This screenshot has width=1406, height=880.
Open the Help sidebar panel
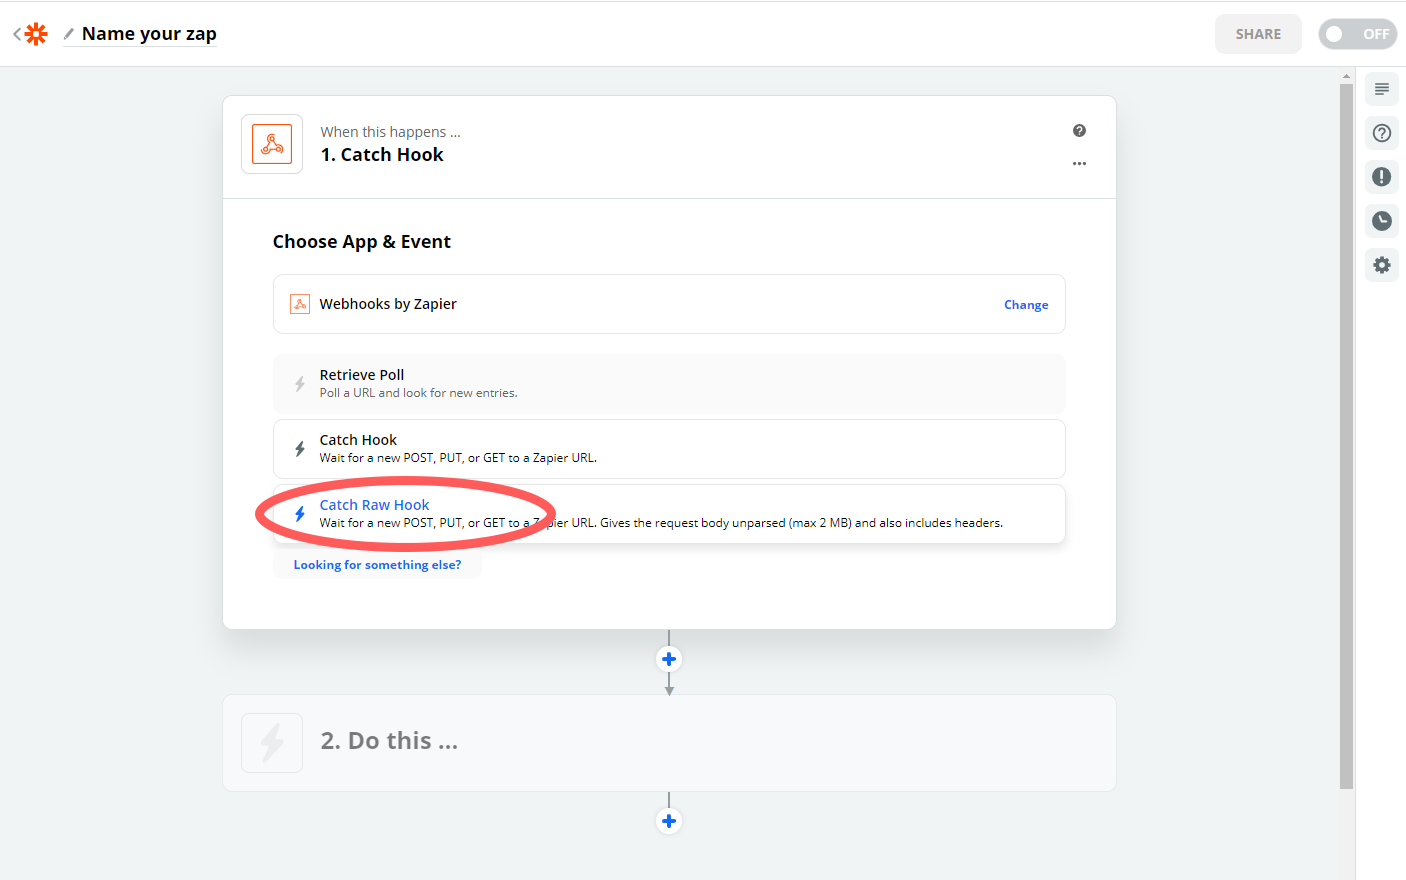click(1381, 133)
